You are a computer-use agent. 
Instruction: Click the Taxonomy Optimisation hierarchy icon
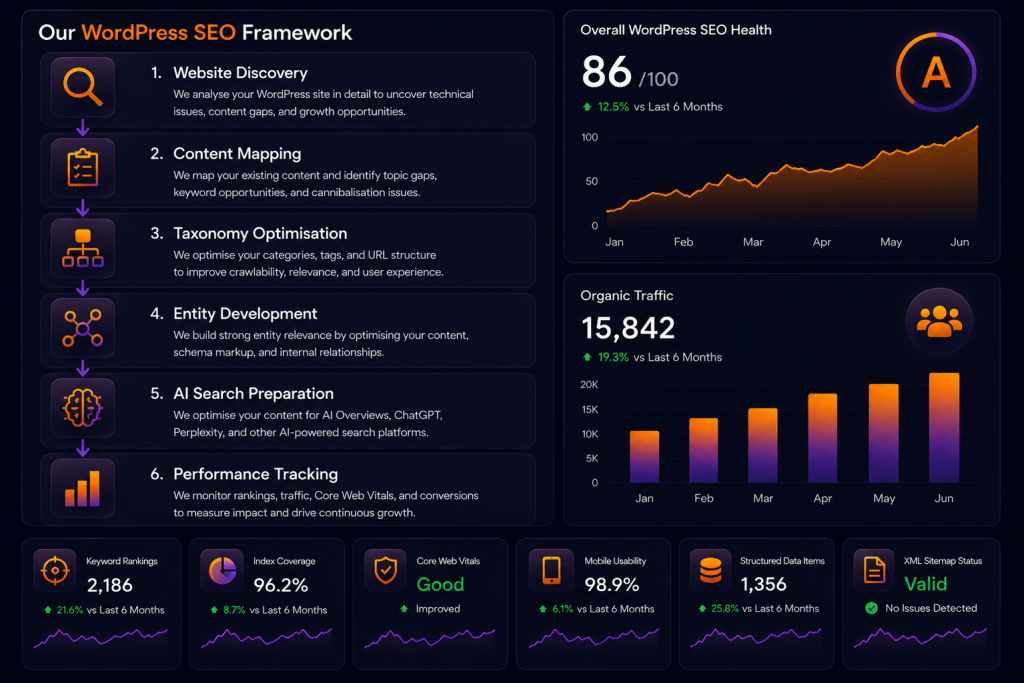83,248
